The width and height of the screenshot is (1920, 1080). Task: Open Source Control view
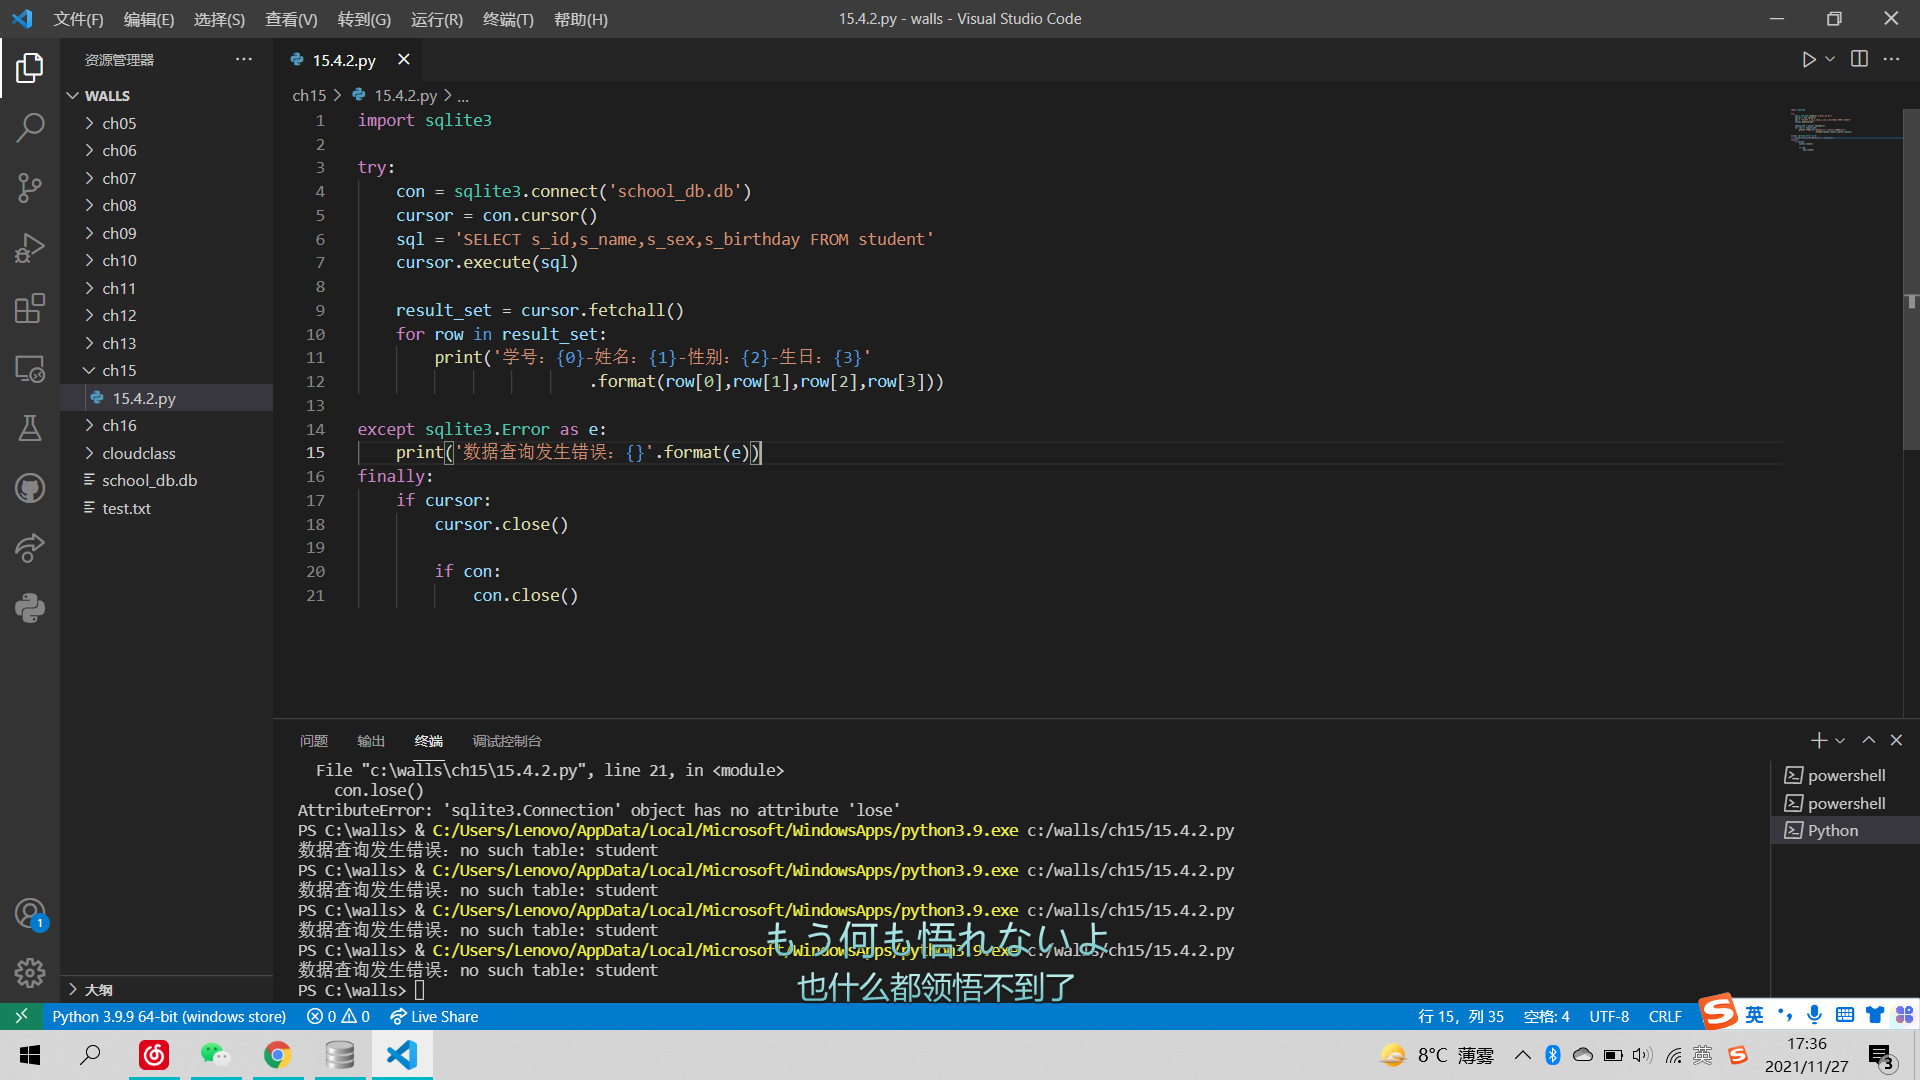[x=30, y=187]
